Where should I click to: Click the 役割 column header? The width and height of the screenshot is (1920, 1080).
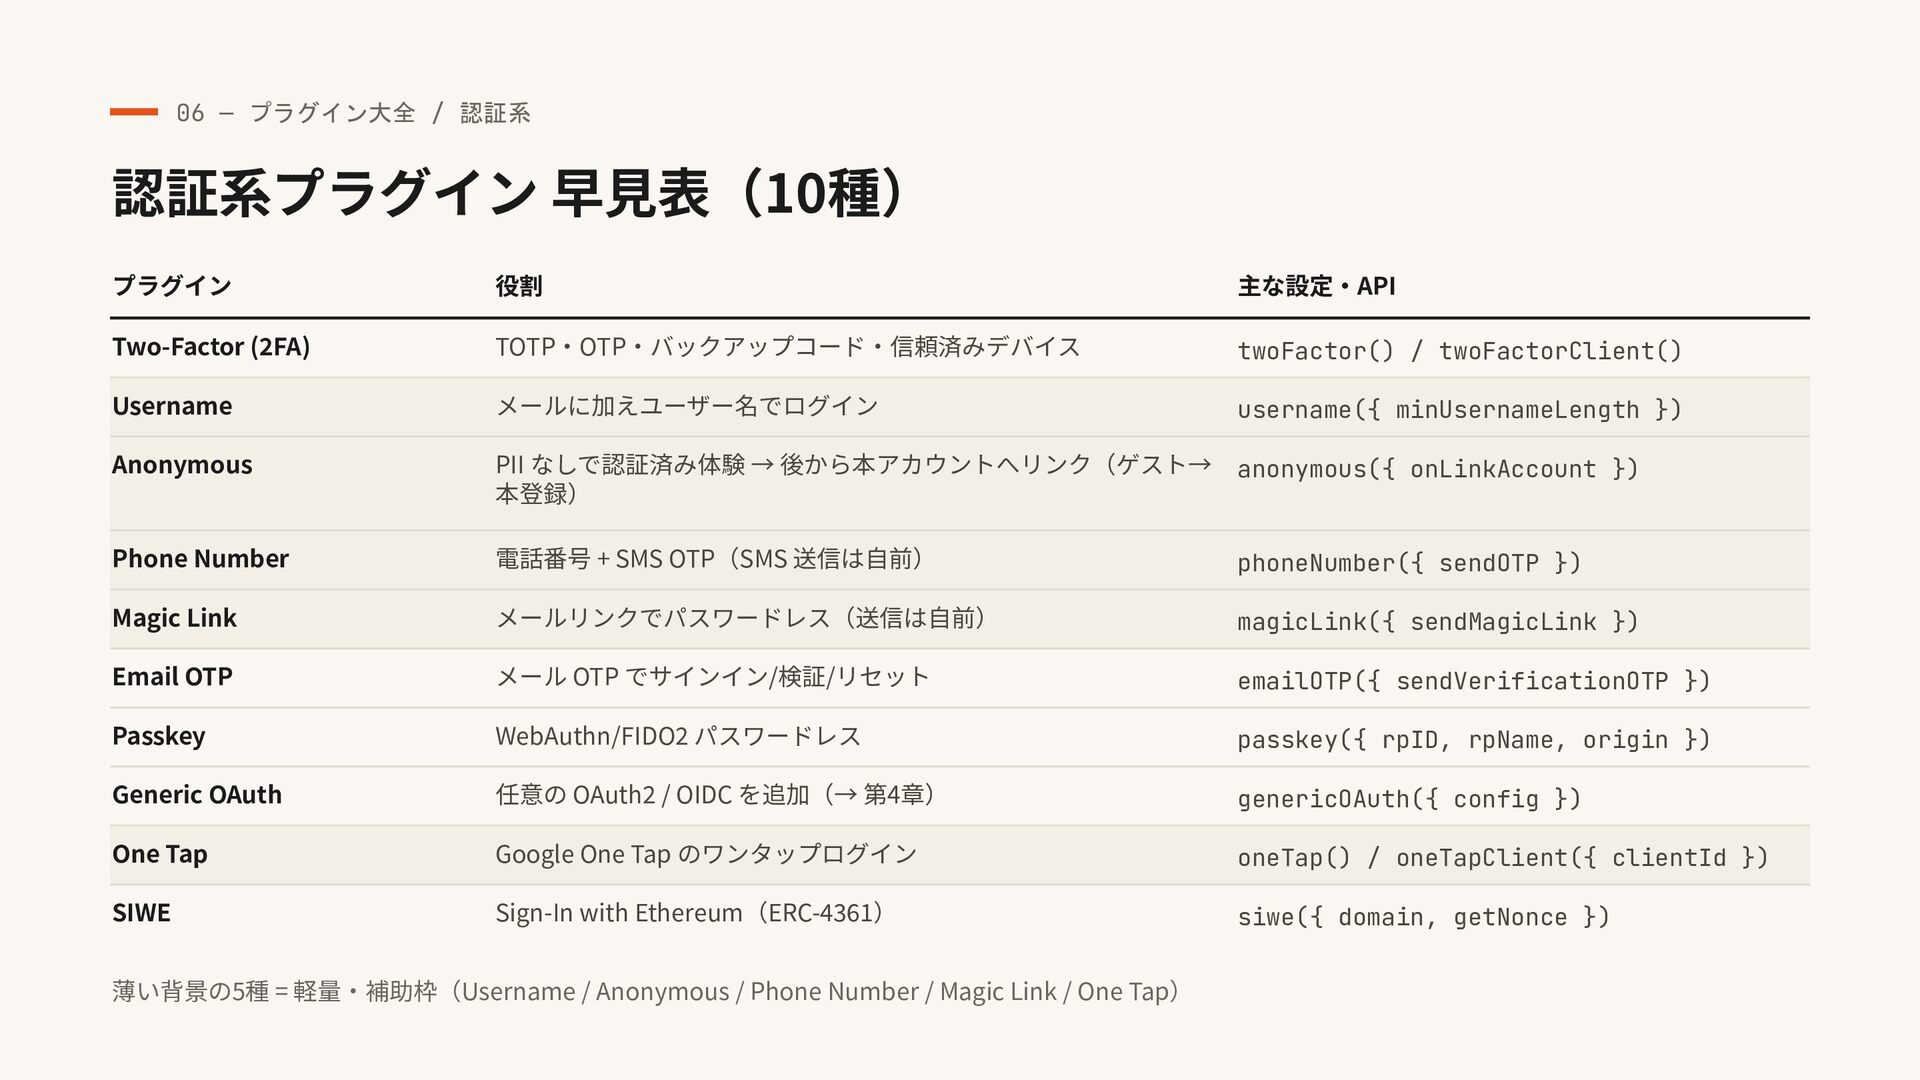pos(518,286)
